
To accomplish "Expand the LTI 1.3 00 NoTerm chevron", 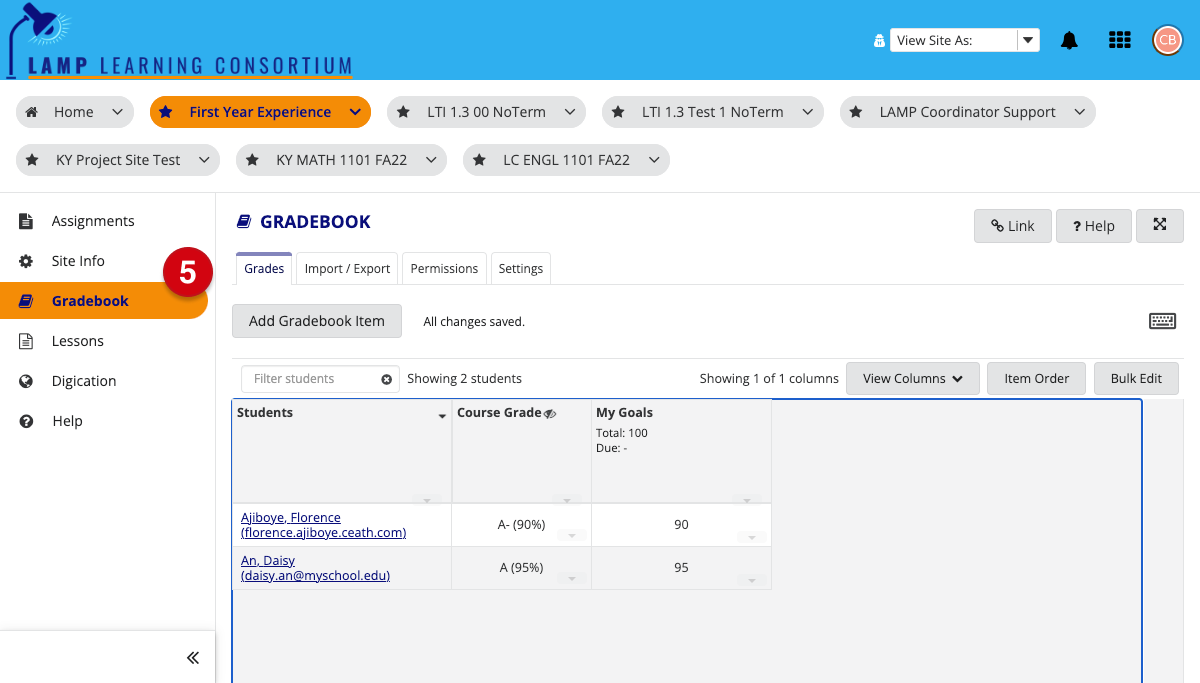I will pos(570,112).
